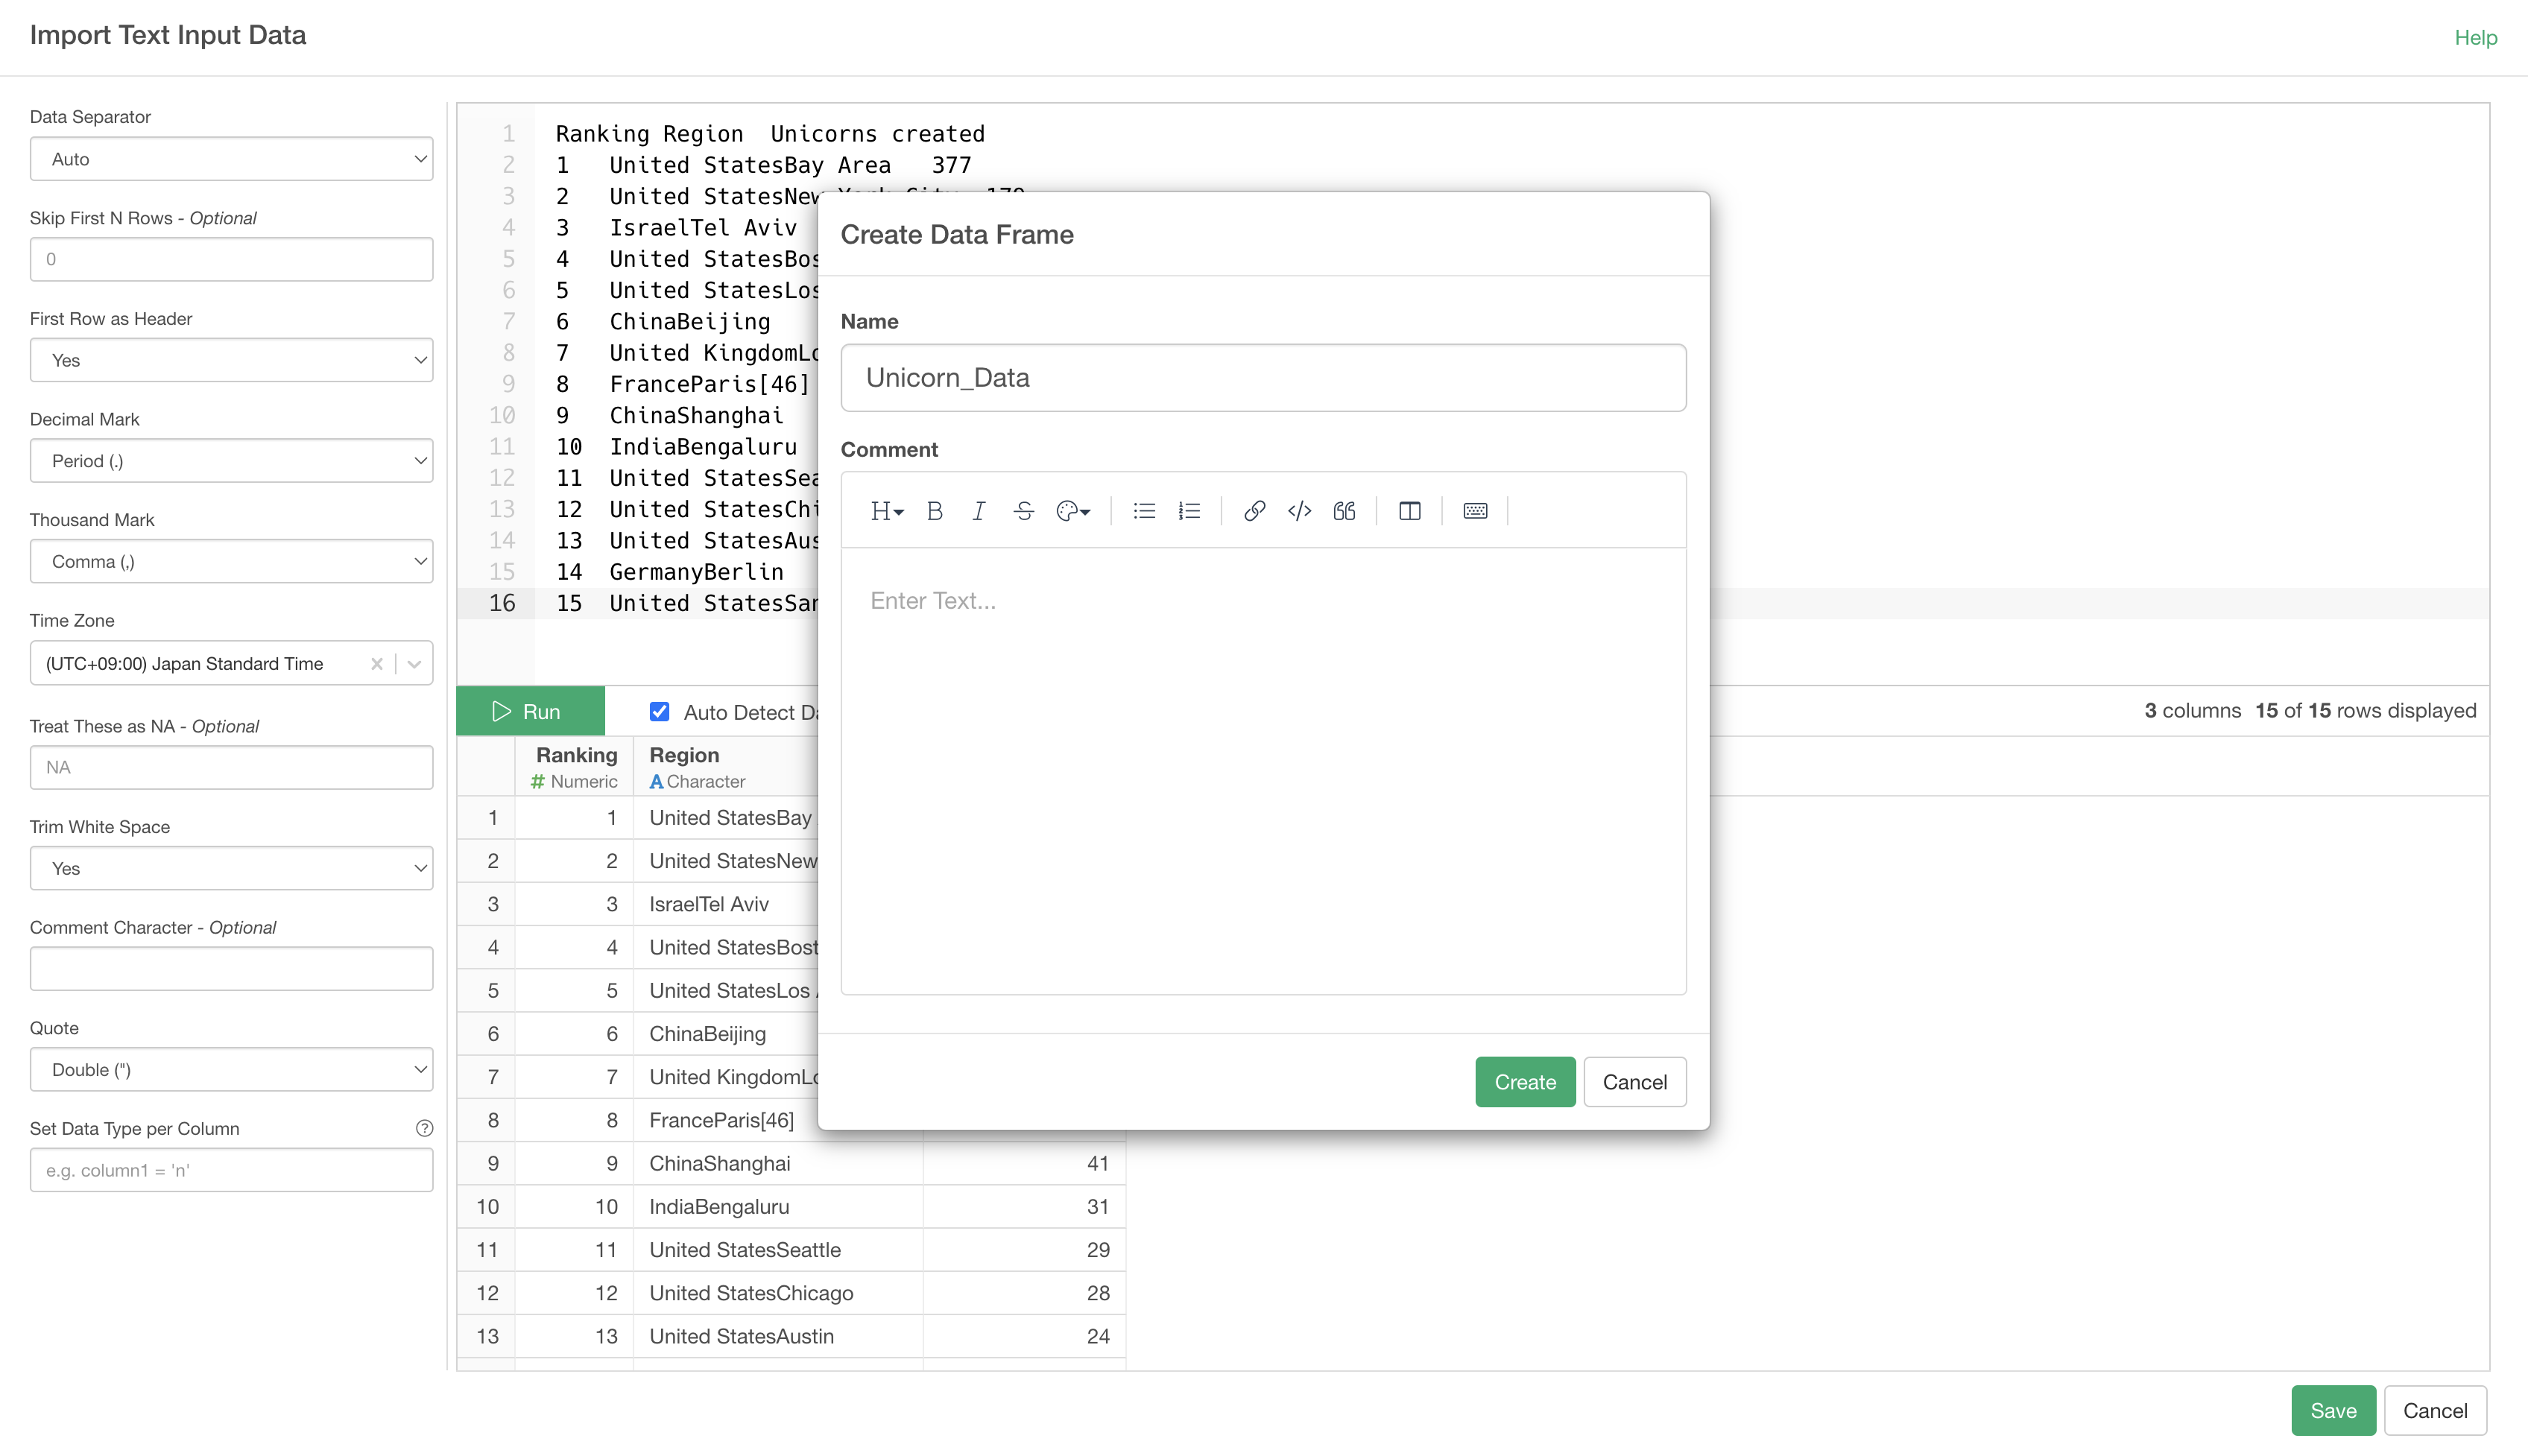Add a blockquote using quote icon

point(1344,511)
